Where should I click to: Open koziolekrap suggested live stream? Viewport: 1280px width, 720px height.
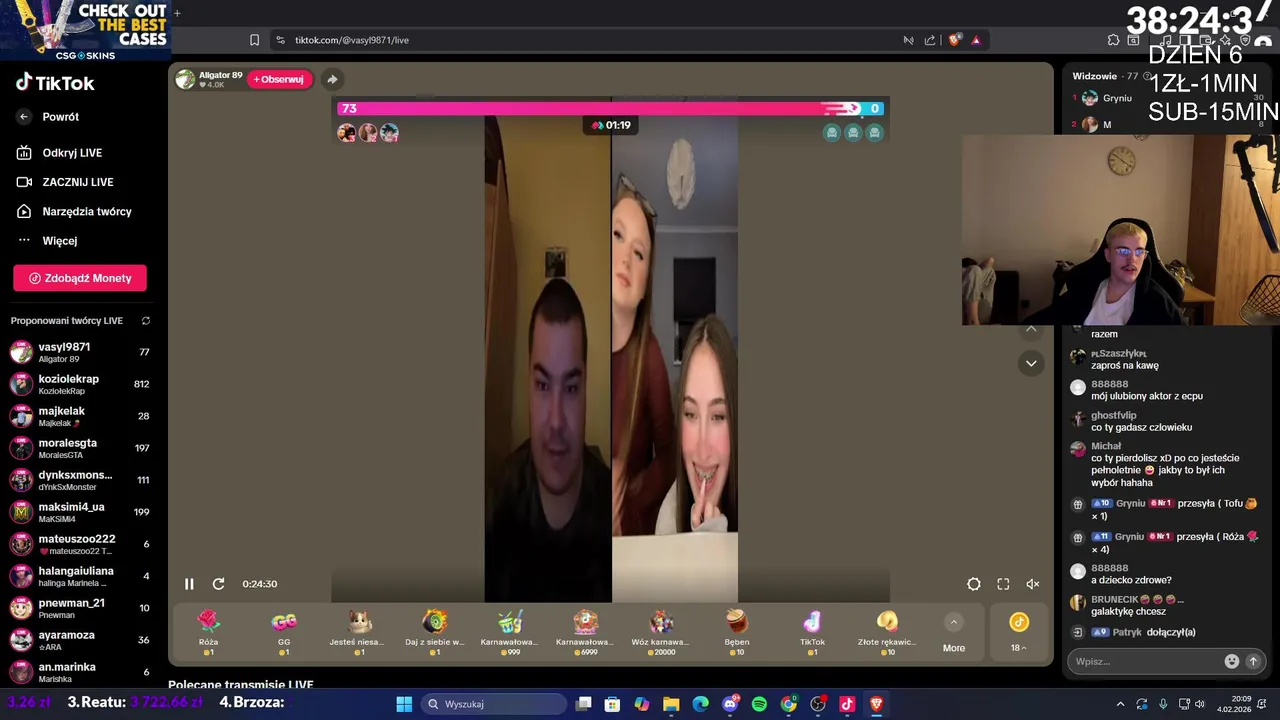(80, 384)
